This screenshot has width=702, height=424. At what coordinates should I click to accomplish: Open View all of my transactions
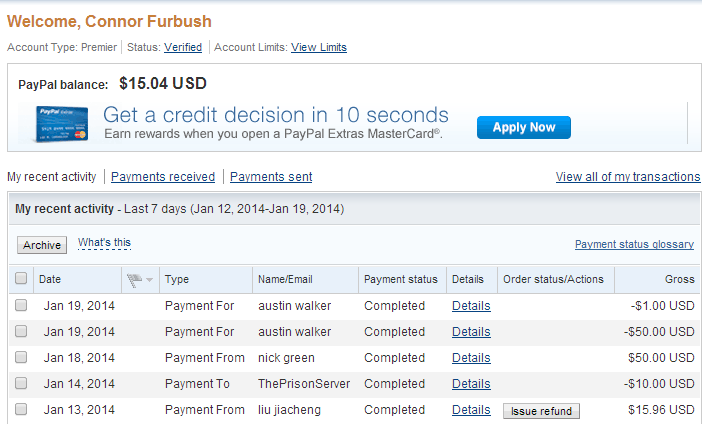(x=628, y=177)
